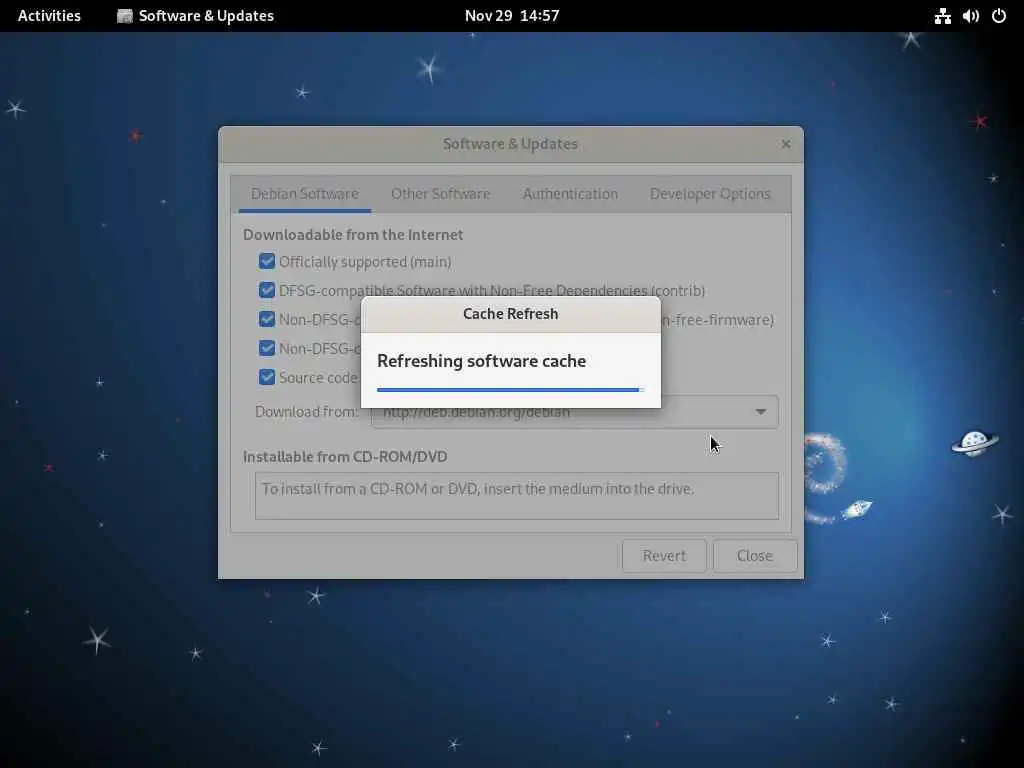Click the refreshing cache progress bar
The image size is (1024, 768).
(x=511, y=390)
